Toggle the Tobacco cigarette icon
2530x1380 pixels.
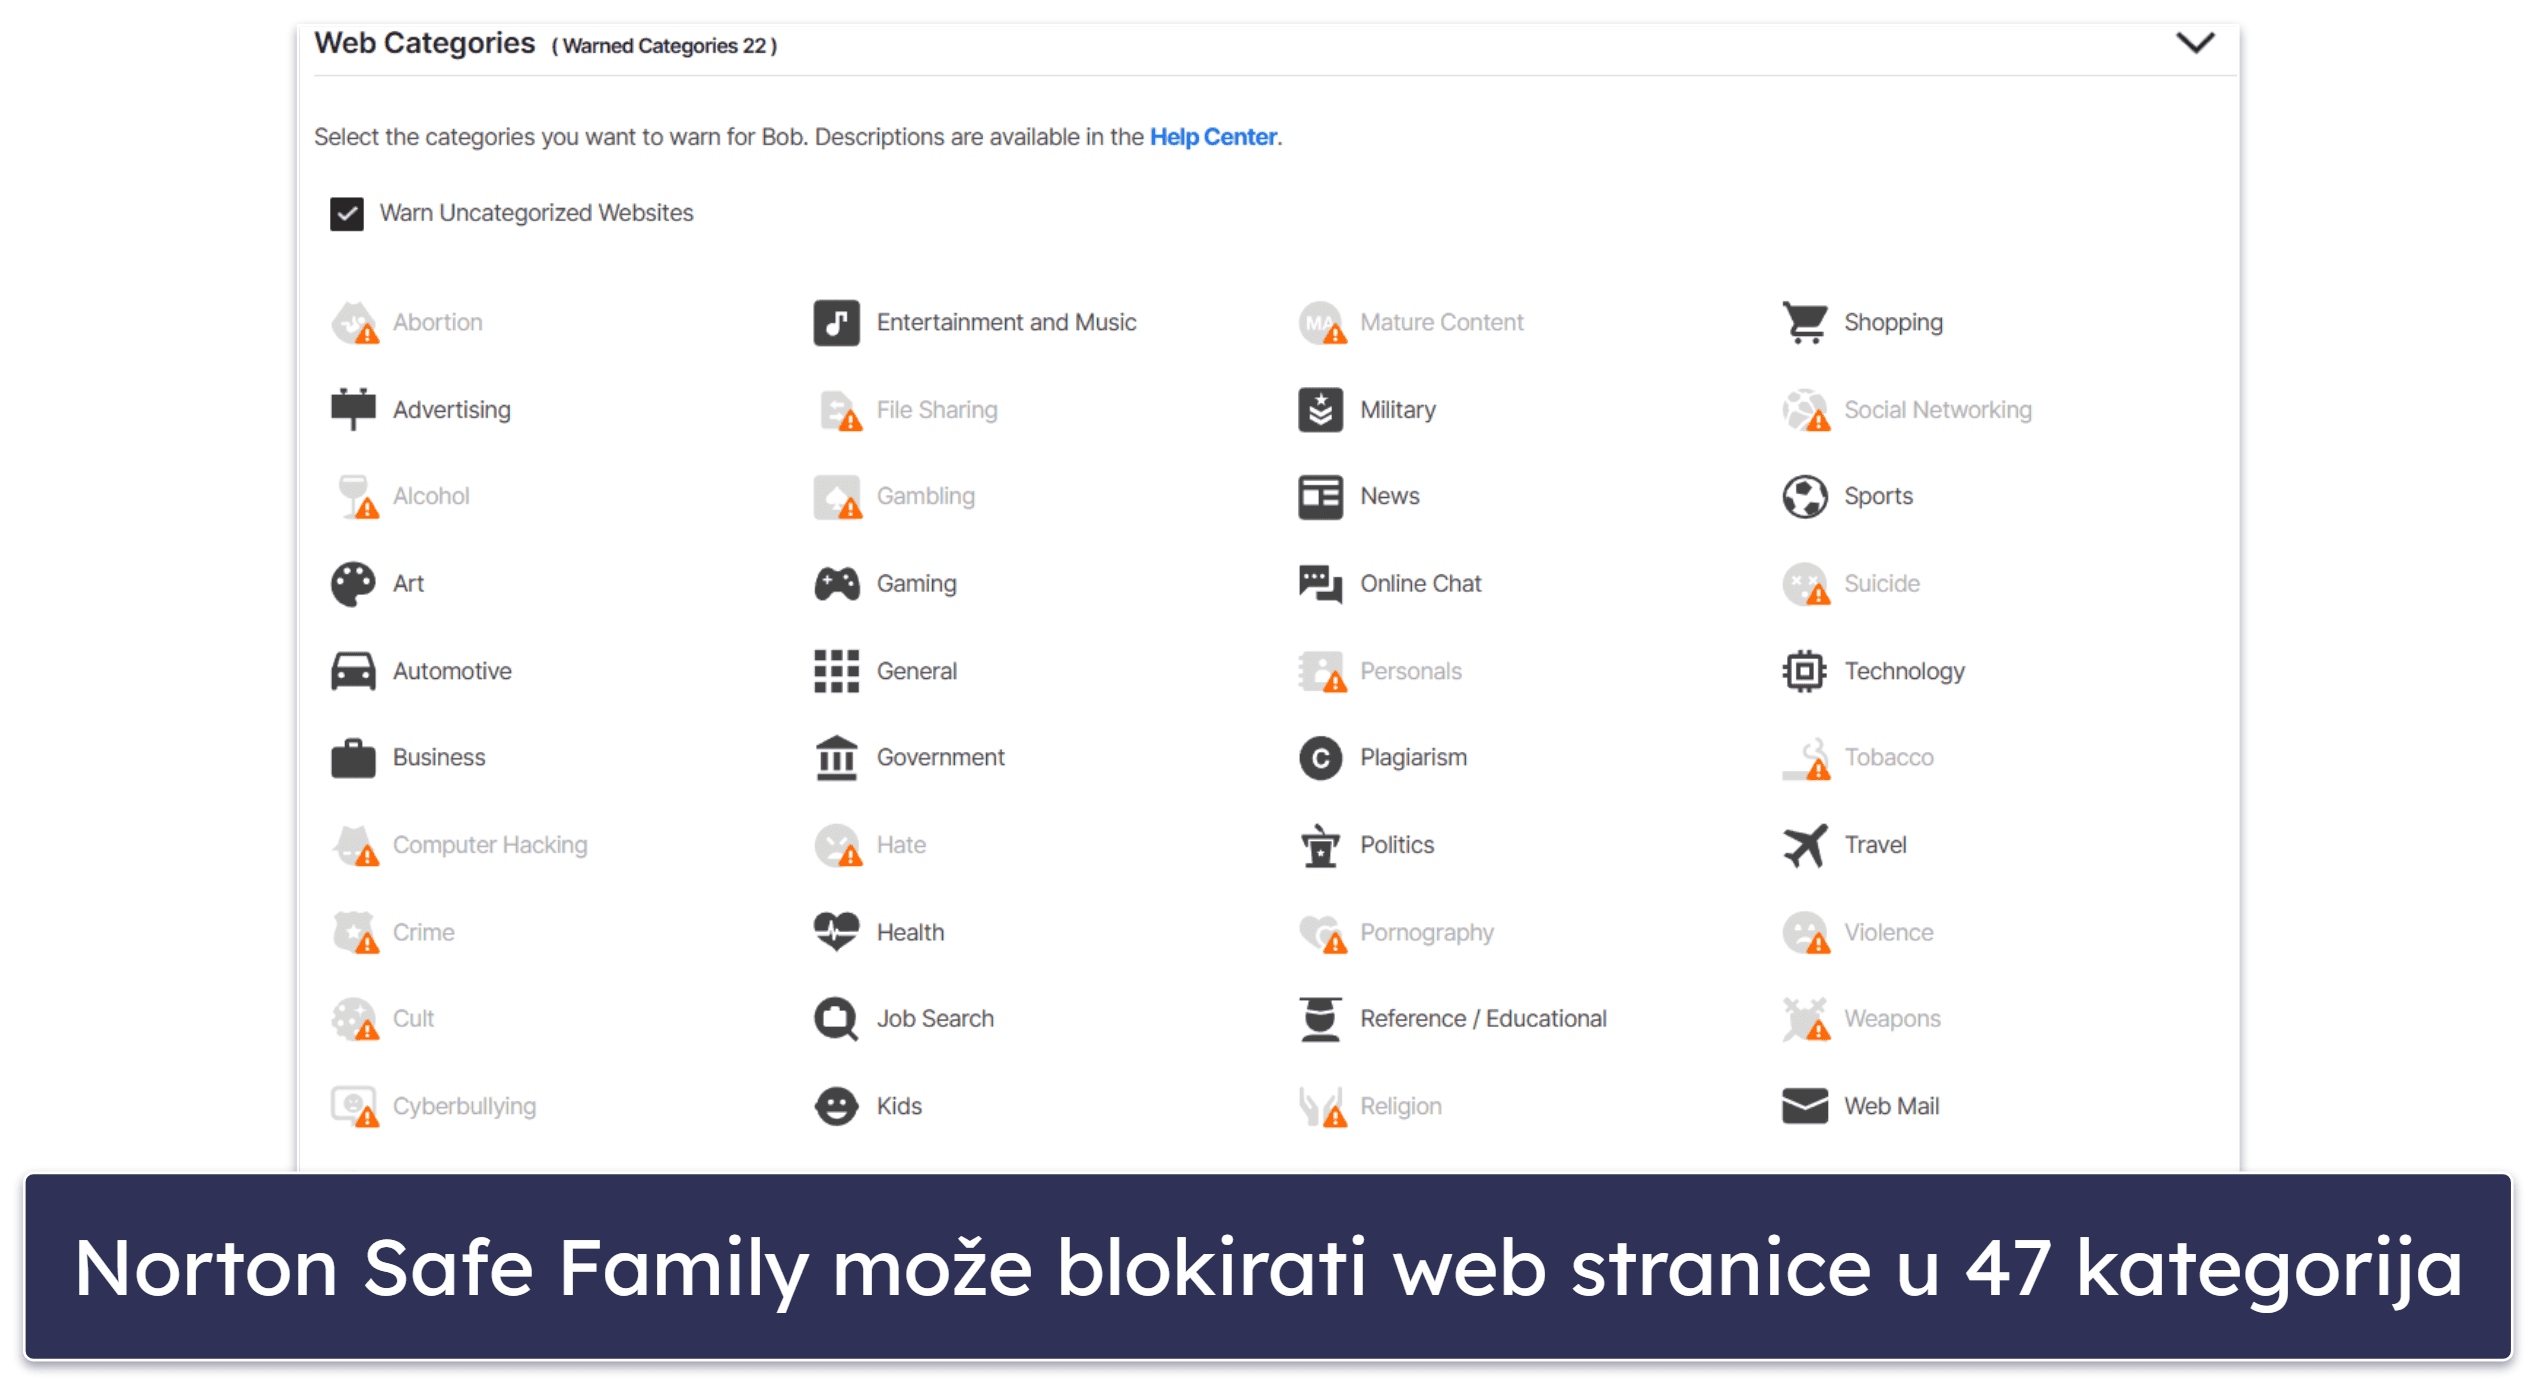click(1806, 759)
